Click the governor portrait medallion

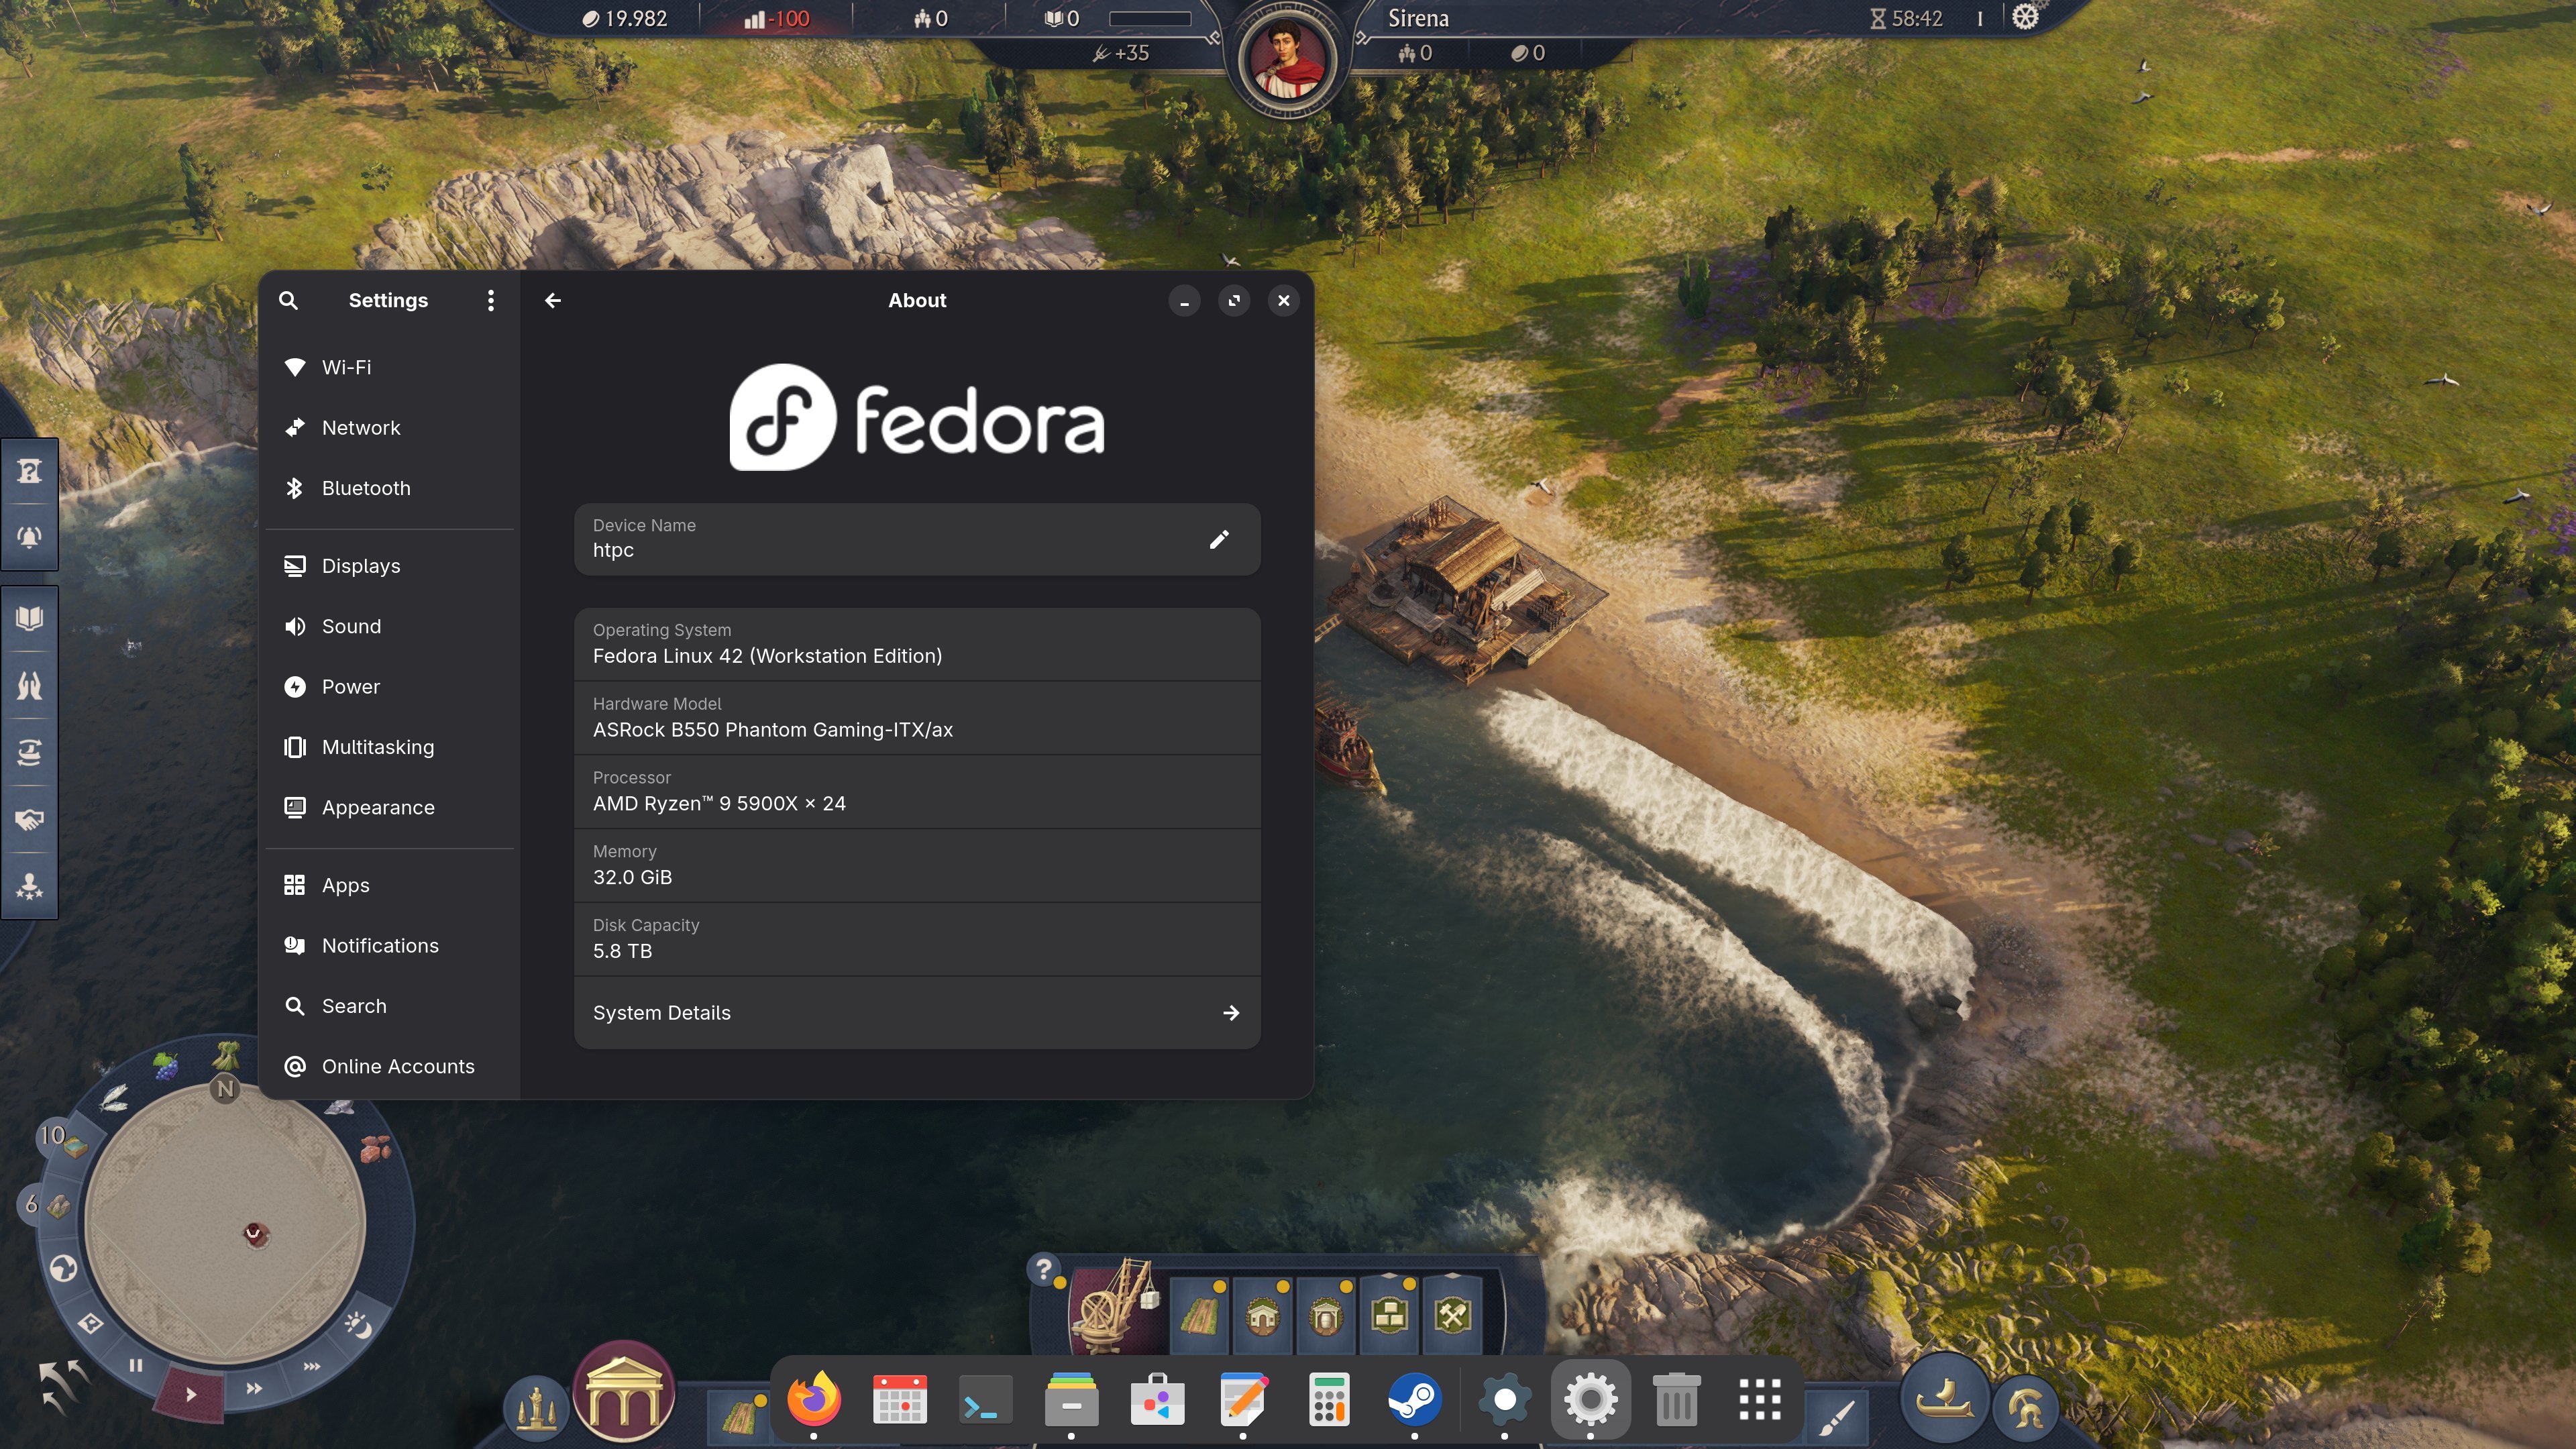1287,60
